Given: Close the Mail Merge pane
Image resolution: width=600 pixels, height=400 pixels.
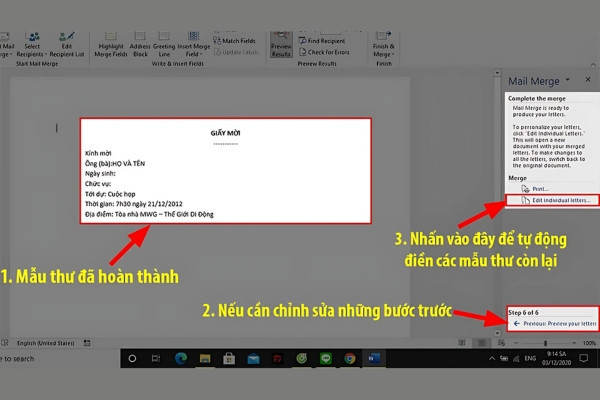Looking at the screenshot, I should click(x=588, y=80).
